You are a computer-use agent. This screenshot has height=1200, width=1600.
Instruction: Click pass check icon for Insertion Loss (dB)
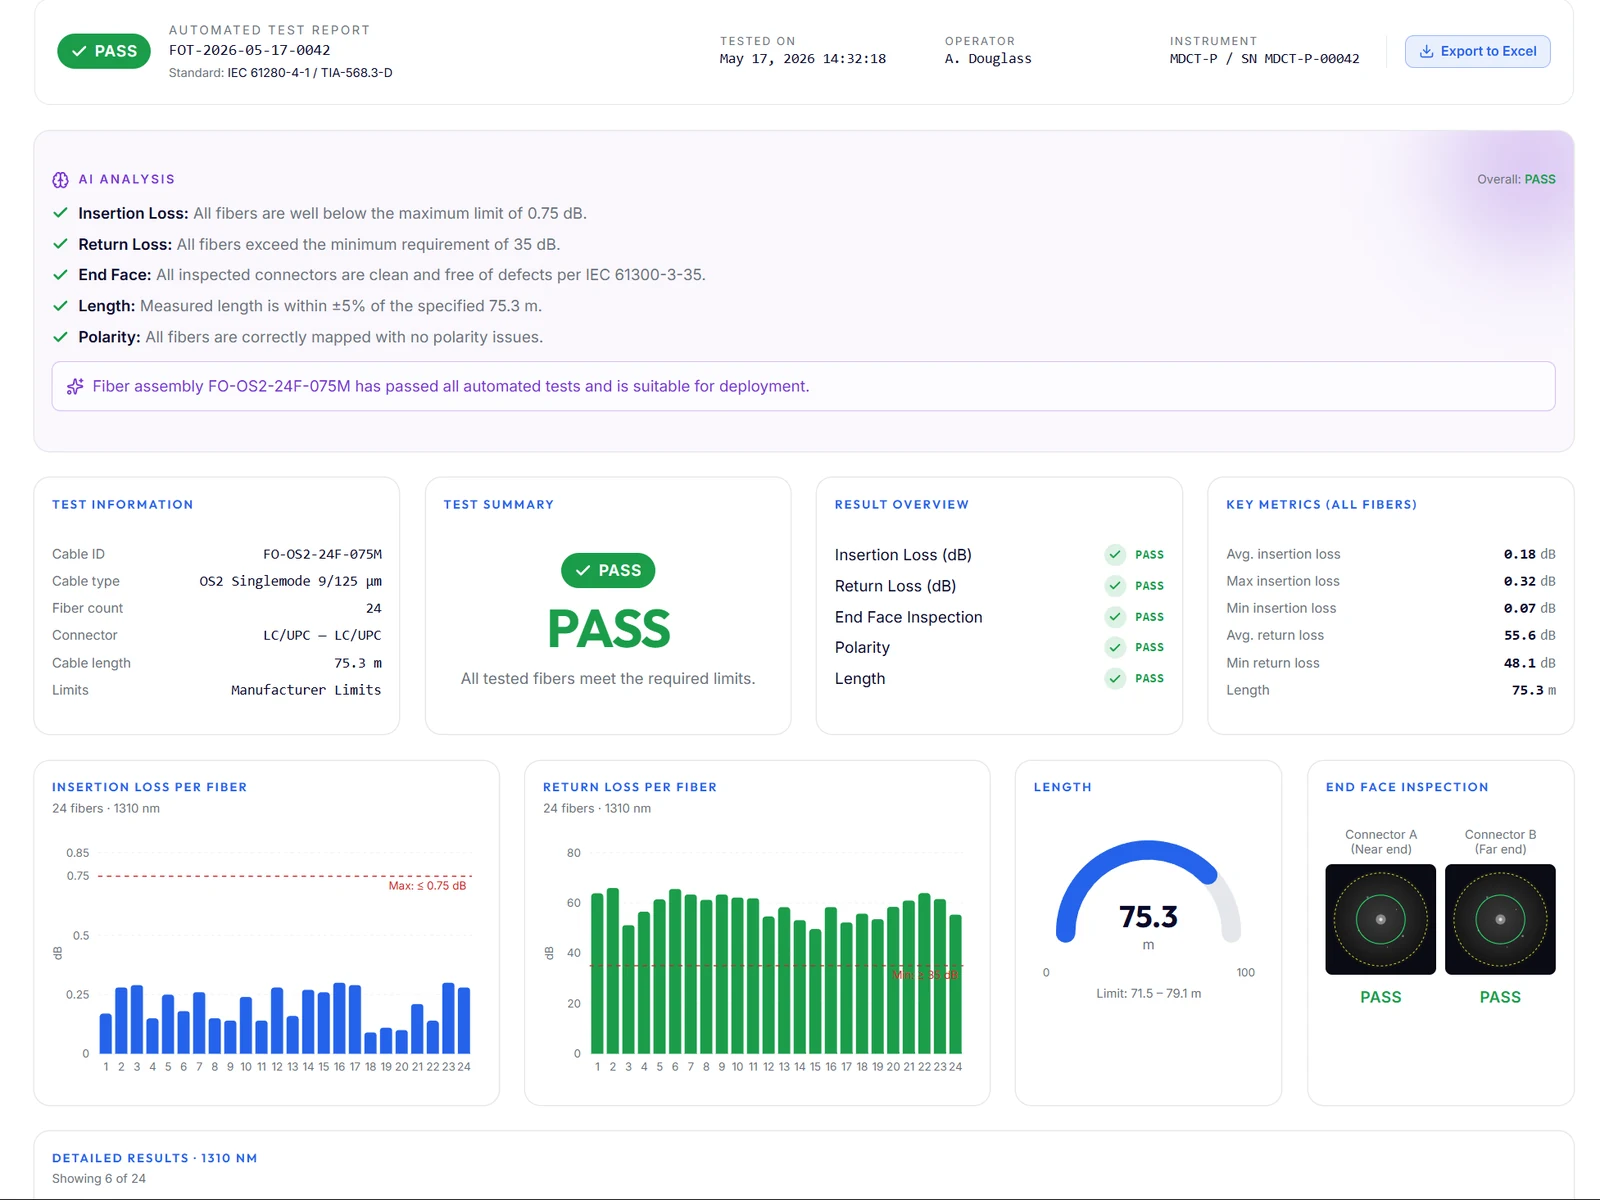[1115, 555]
